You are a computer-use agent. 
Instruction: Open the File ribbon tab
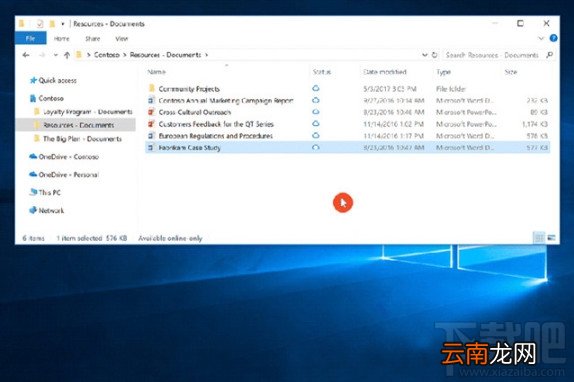[x=30, y=38]
